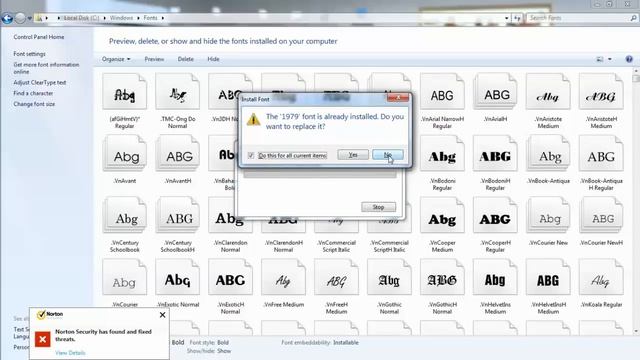Select the .VnKoala Regular font icon
Image resolution: width=640 pixels, height=360 pixels.
tap(601, 277)
